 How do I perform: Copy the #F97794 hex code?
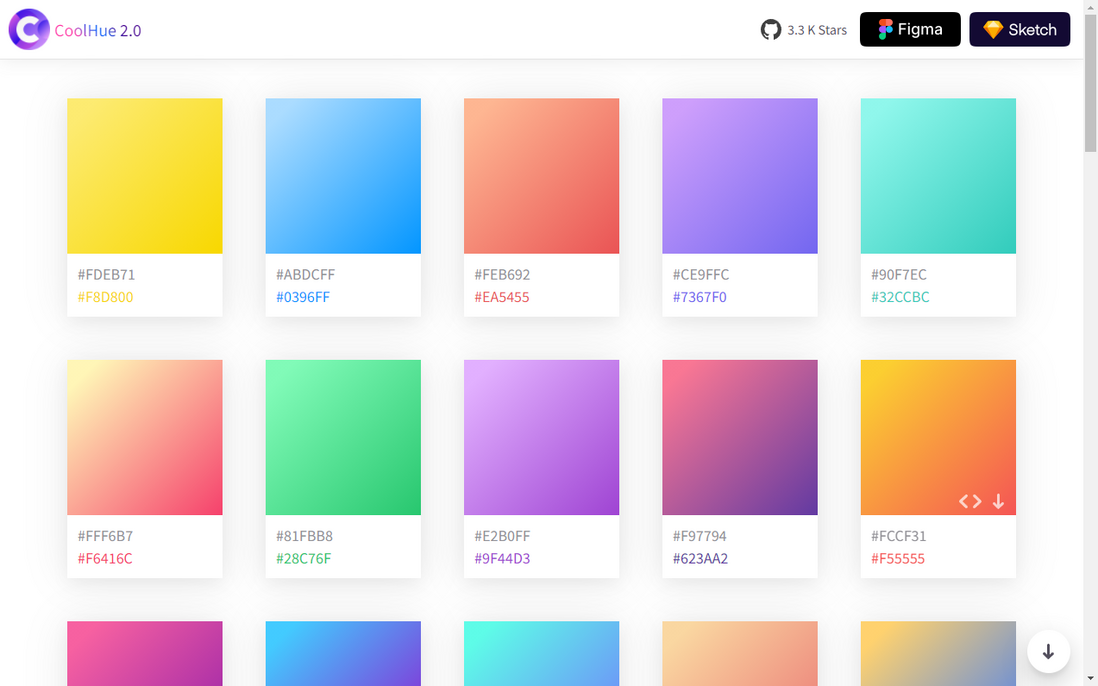[700, 536]
